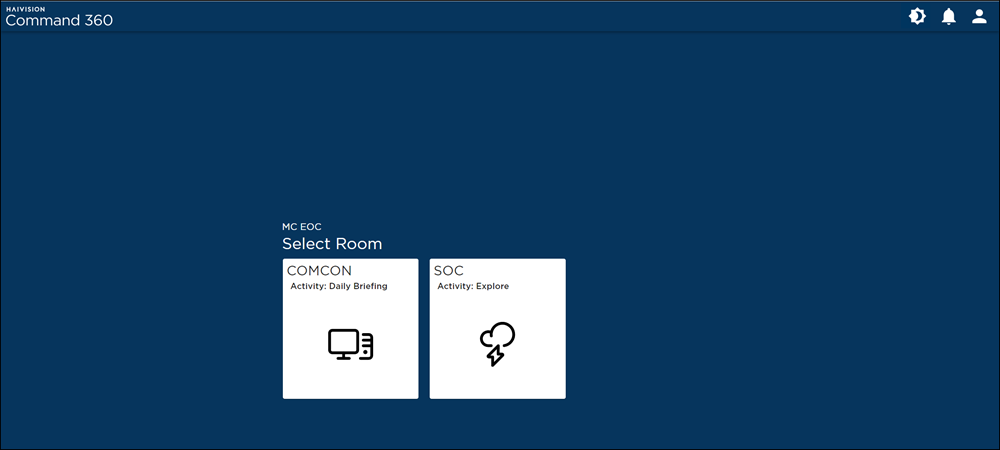Viewport: 1000px width, 450px height.
Task: Select the COMCON room title
Action: click(x=319, y=271)
